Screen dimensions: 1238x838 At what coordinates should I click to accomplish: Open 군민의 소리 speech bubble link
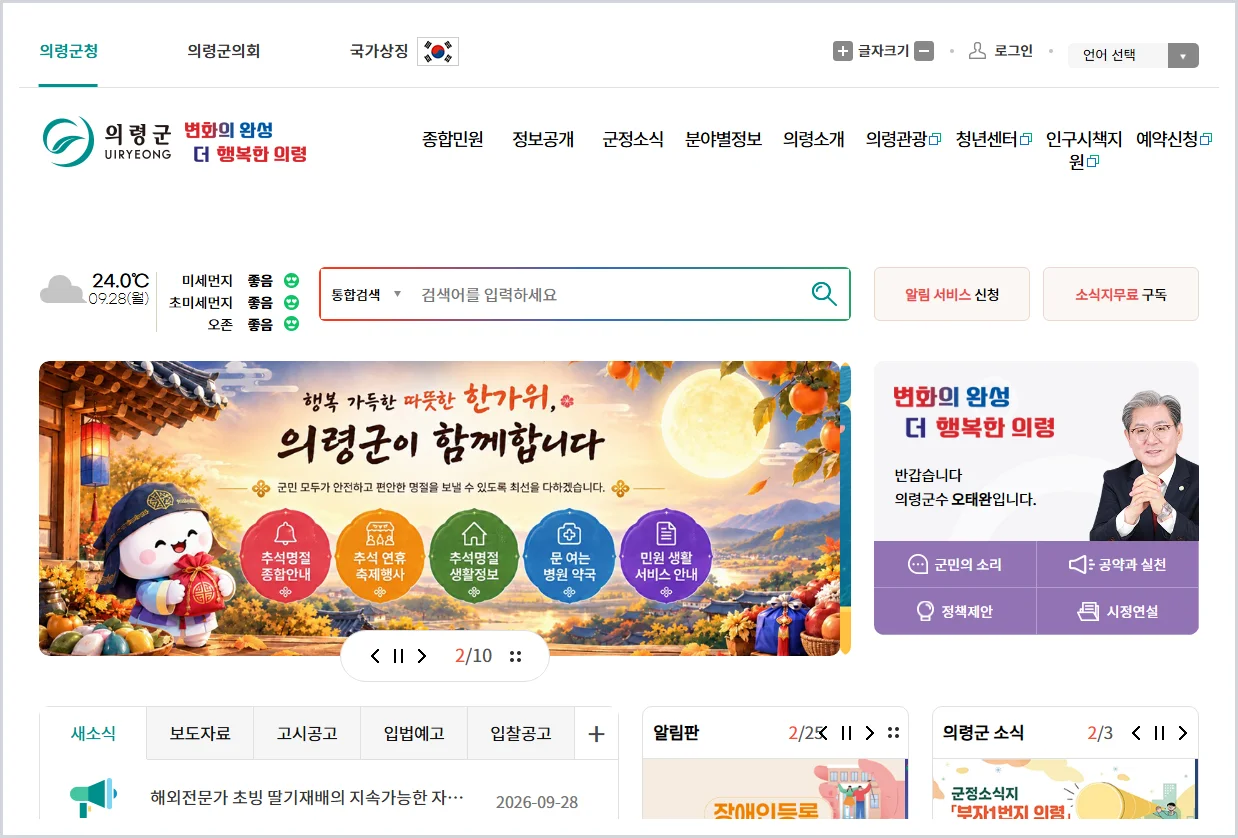(955, 565)
